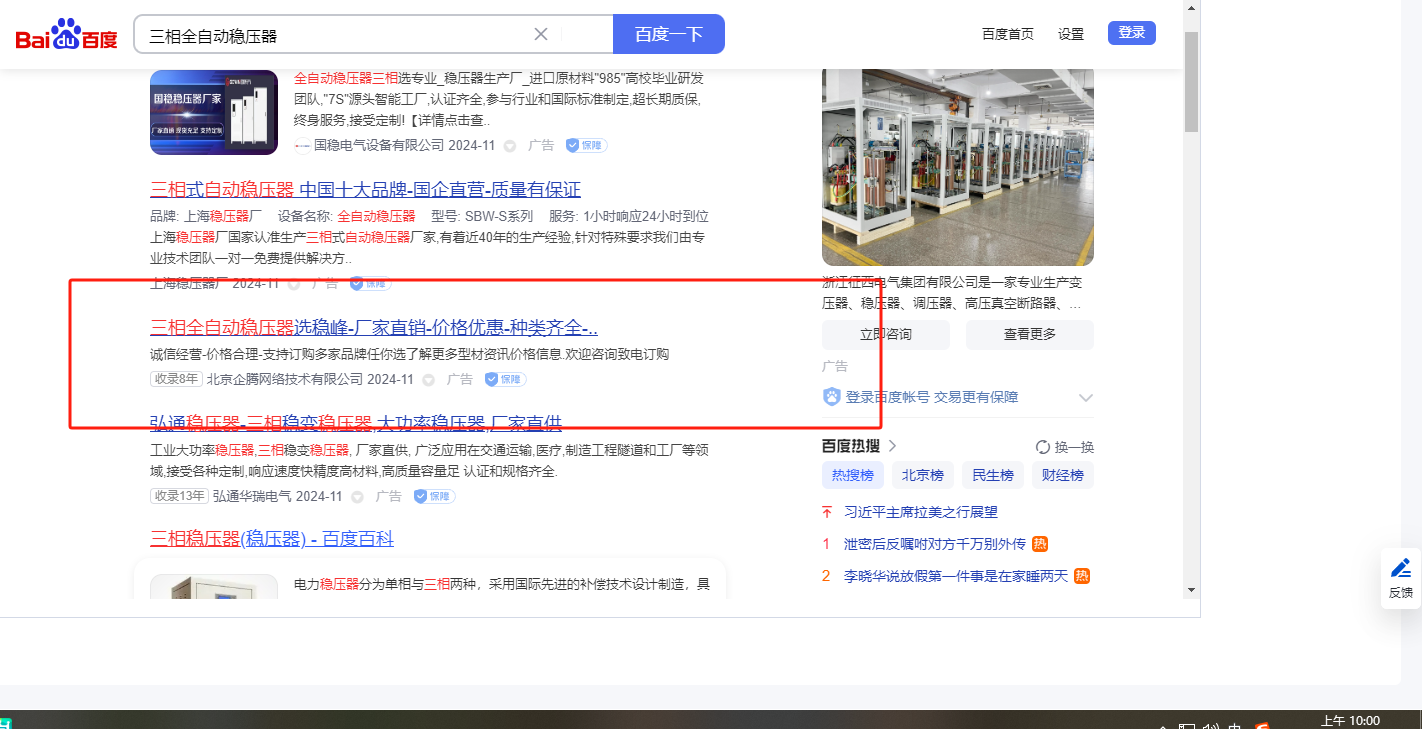The height and width of the screenshot is (729, 1422).
Task: Click the orange Sogou icon in the taskbar tray
Action: [x=1263, y=726]
